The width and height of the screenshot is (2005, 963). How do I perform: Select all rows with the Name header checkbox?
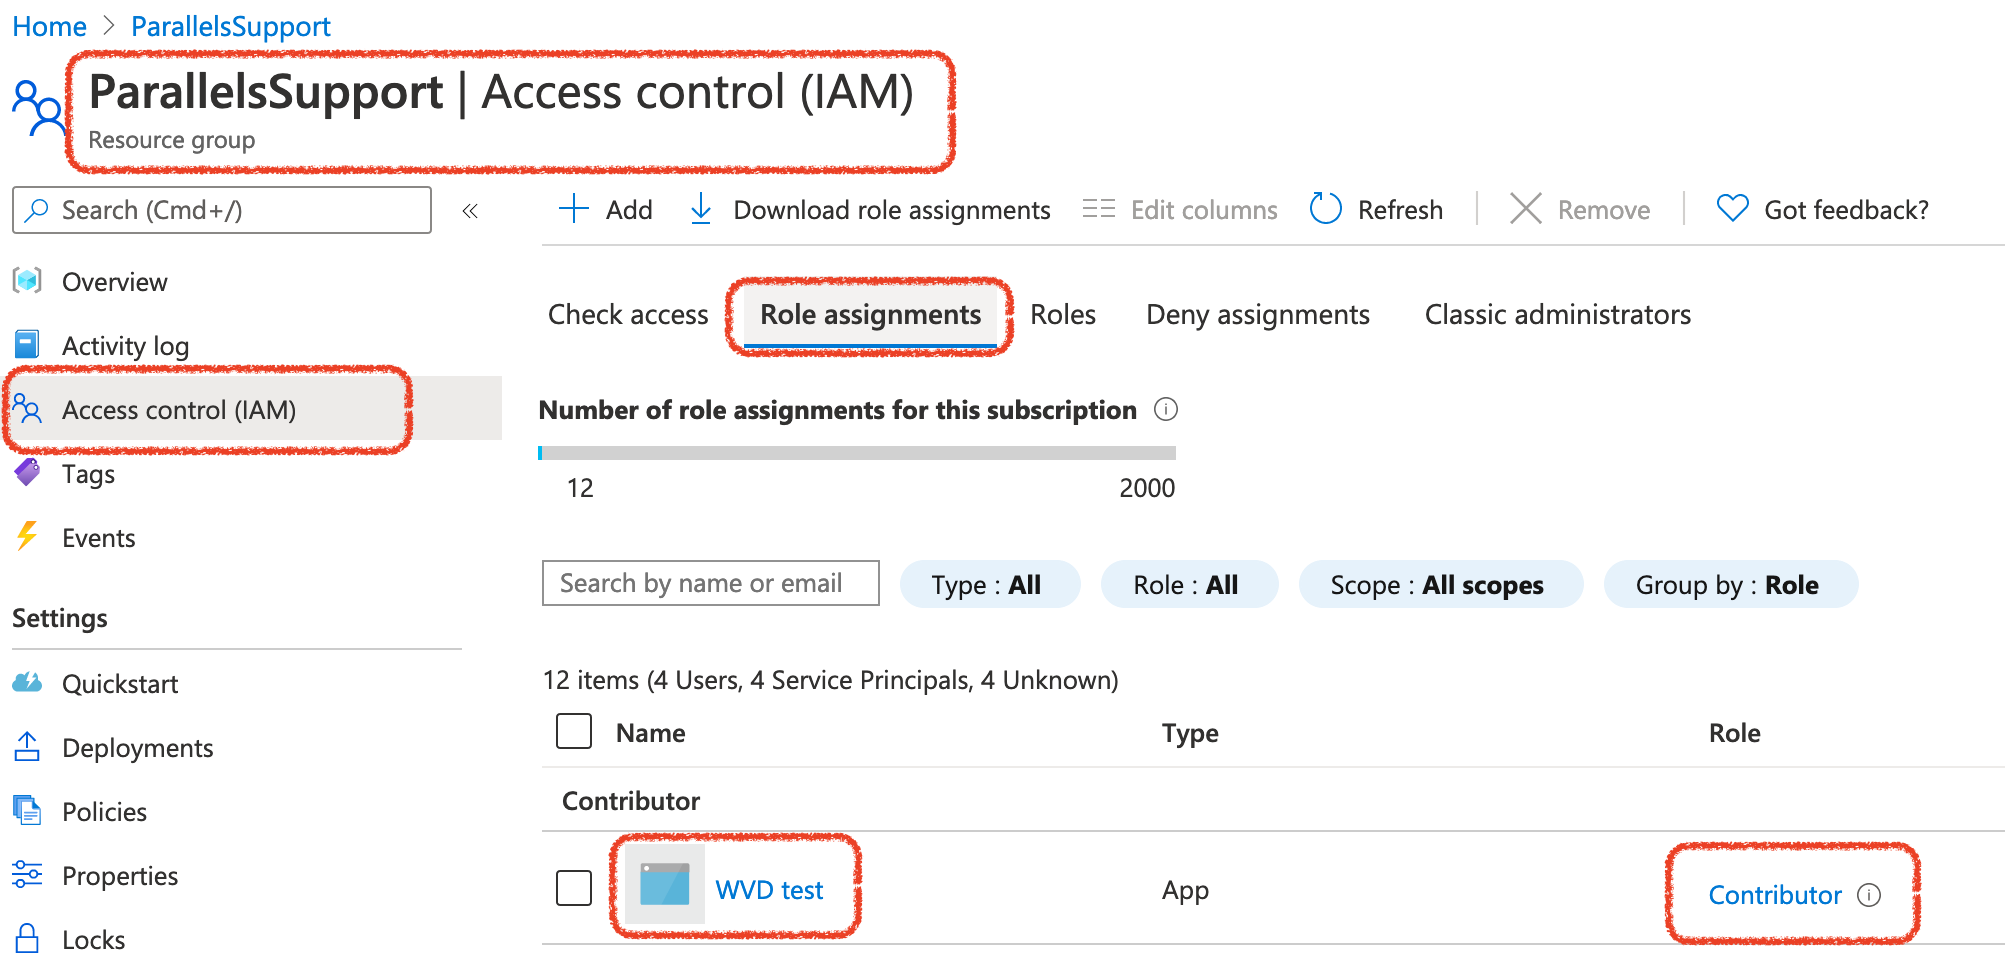point(574,731)
